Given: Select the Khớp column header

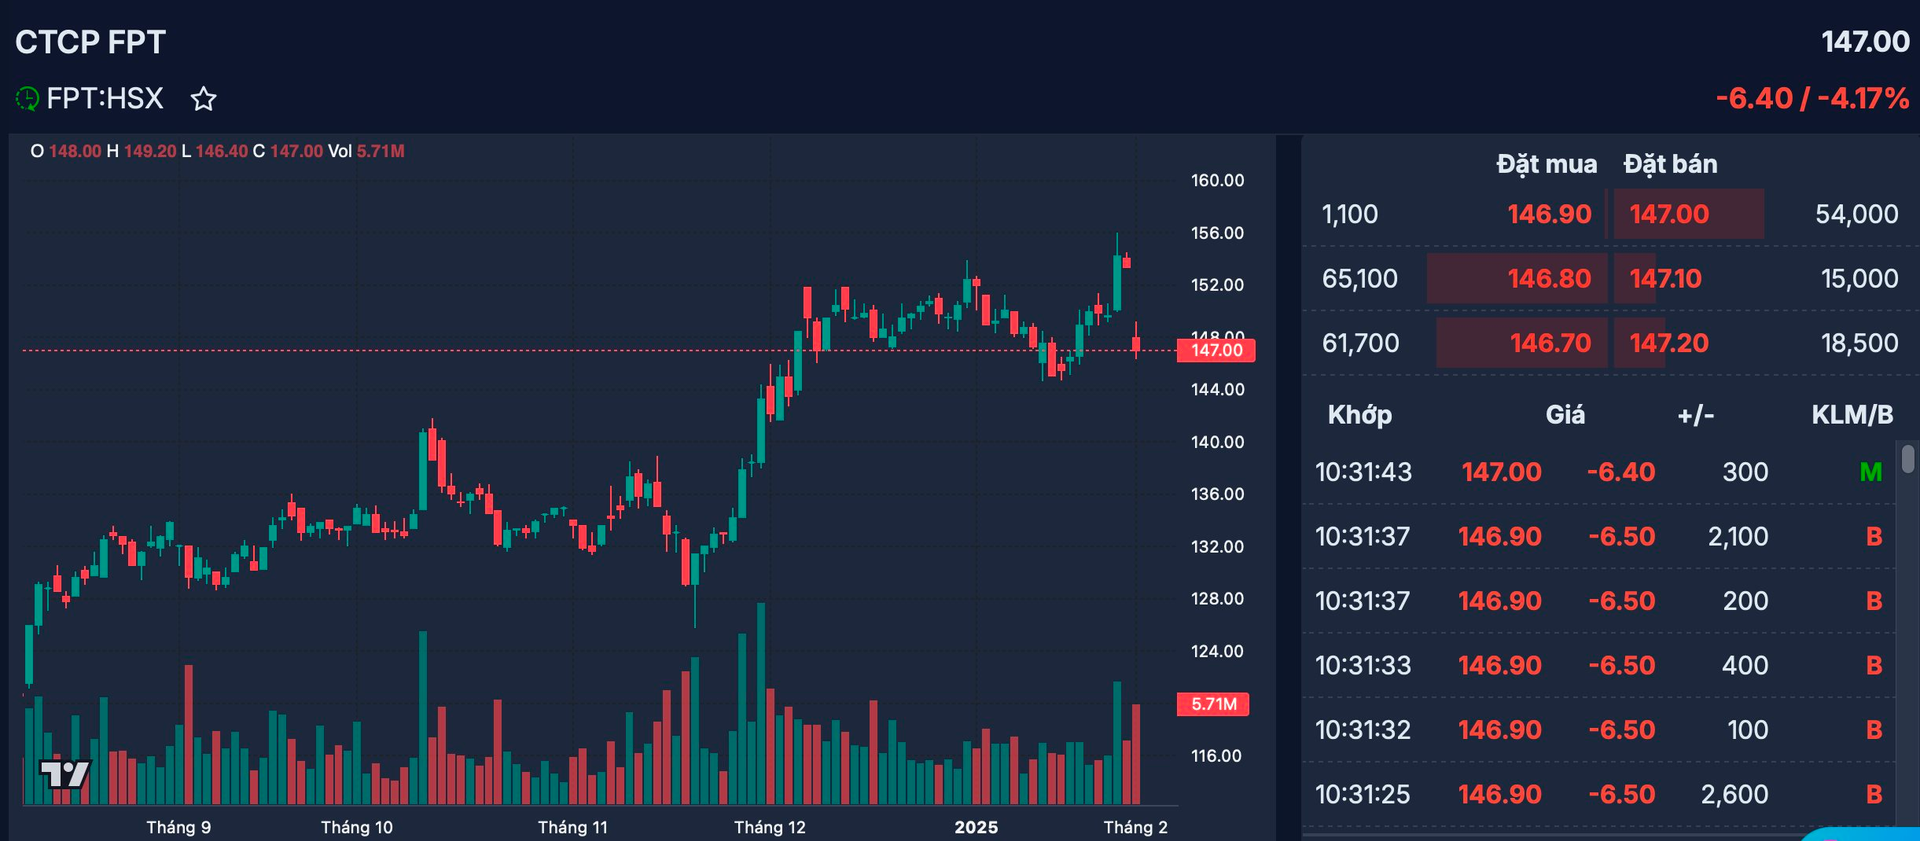Looking at the screenshot, I should (1359, 415).
